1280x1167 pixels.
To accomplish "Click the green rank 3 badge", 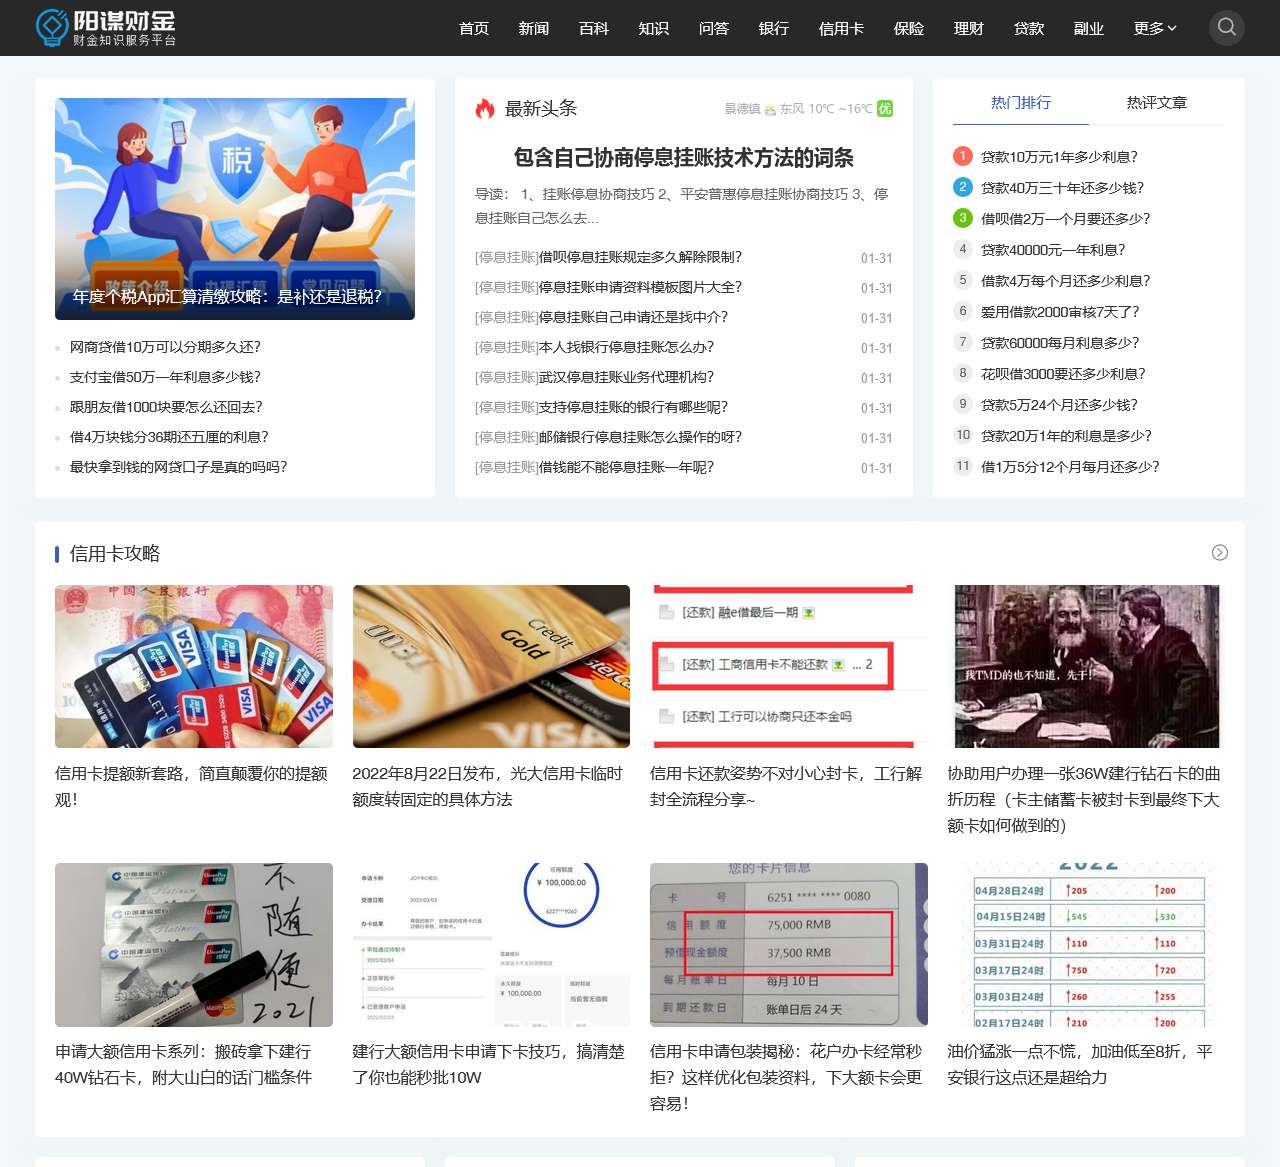I will (963, 218).
